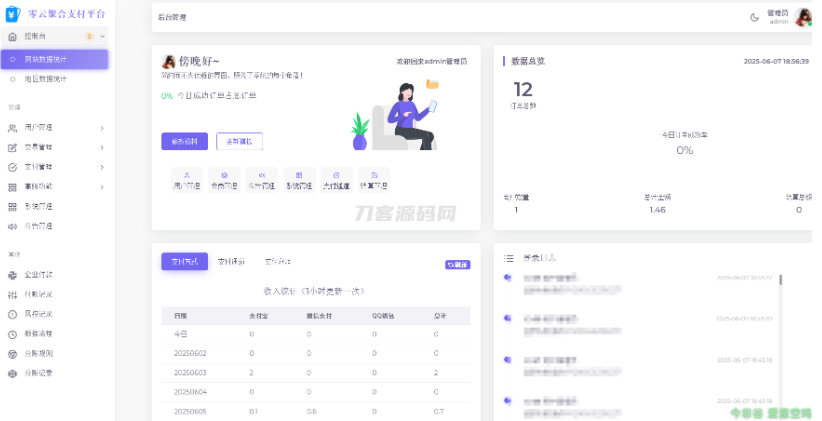Open the shortcut tile with document icon
Viewport: 822px width, 421px height.
pyautogui.click(x=374, y=180)
